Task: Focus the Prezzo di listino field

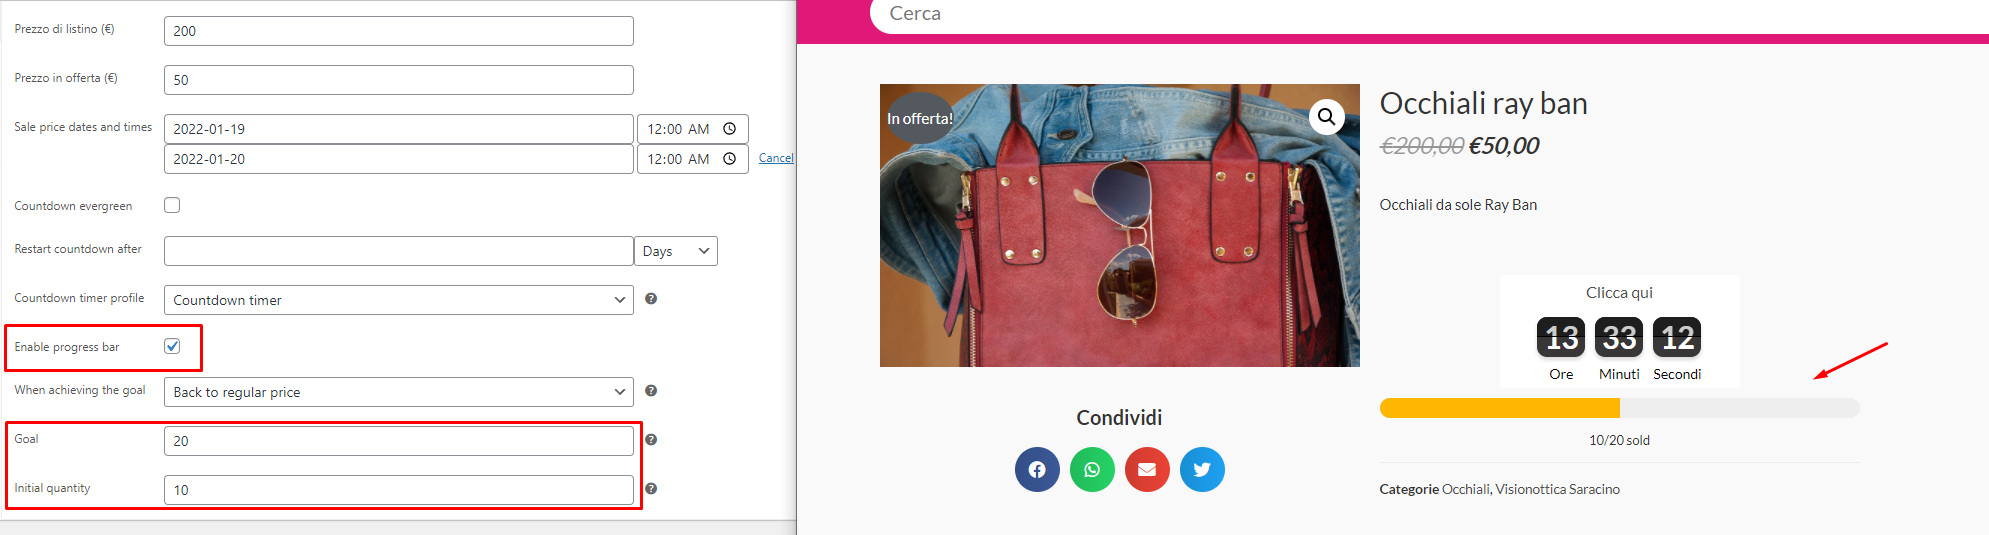Action: point(399,31)
